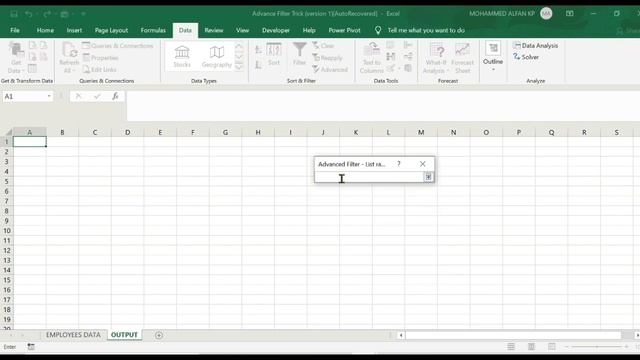The width and height of the screenshot is (640, 360).
Task: Open the Name Box dropdown arrow
Action: click(x=49, y=96)
